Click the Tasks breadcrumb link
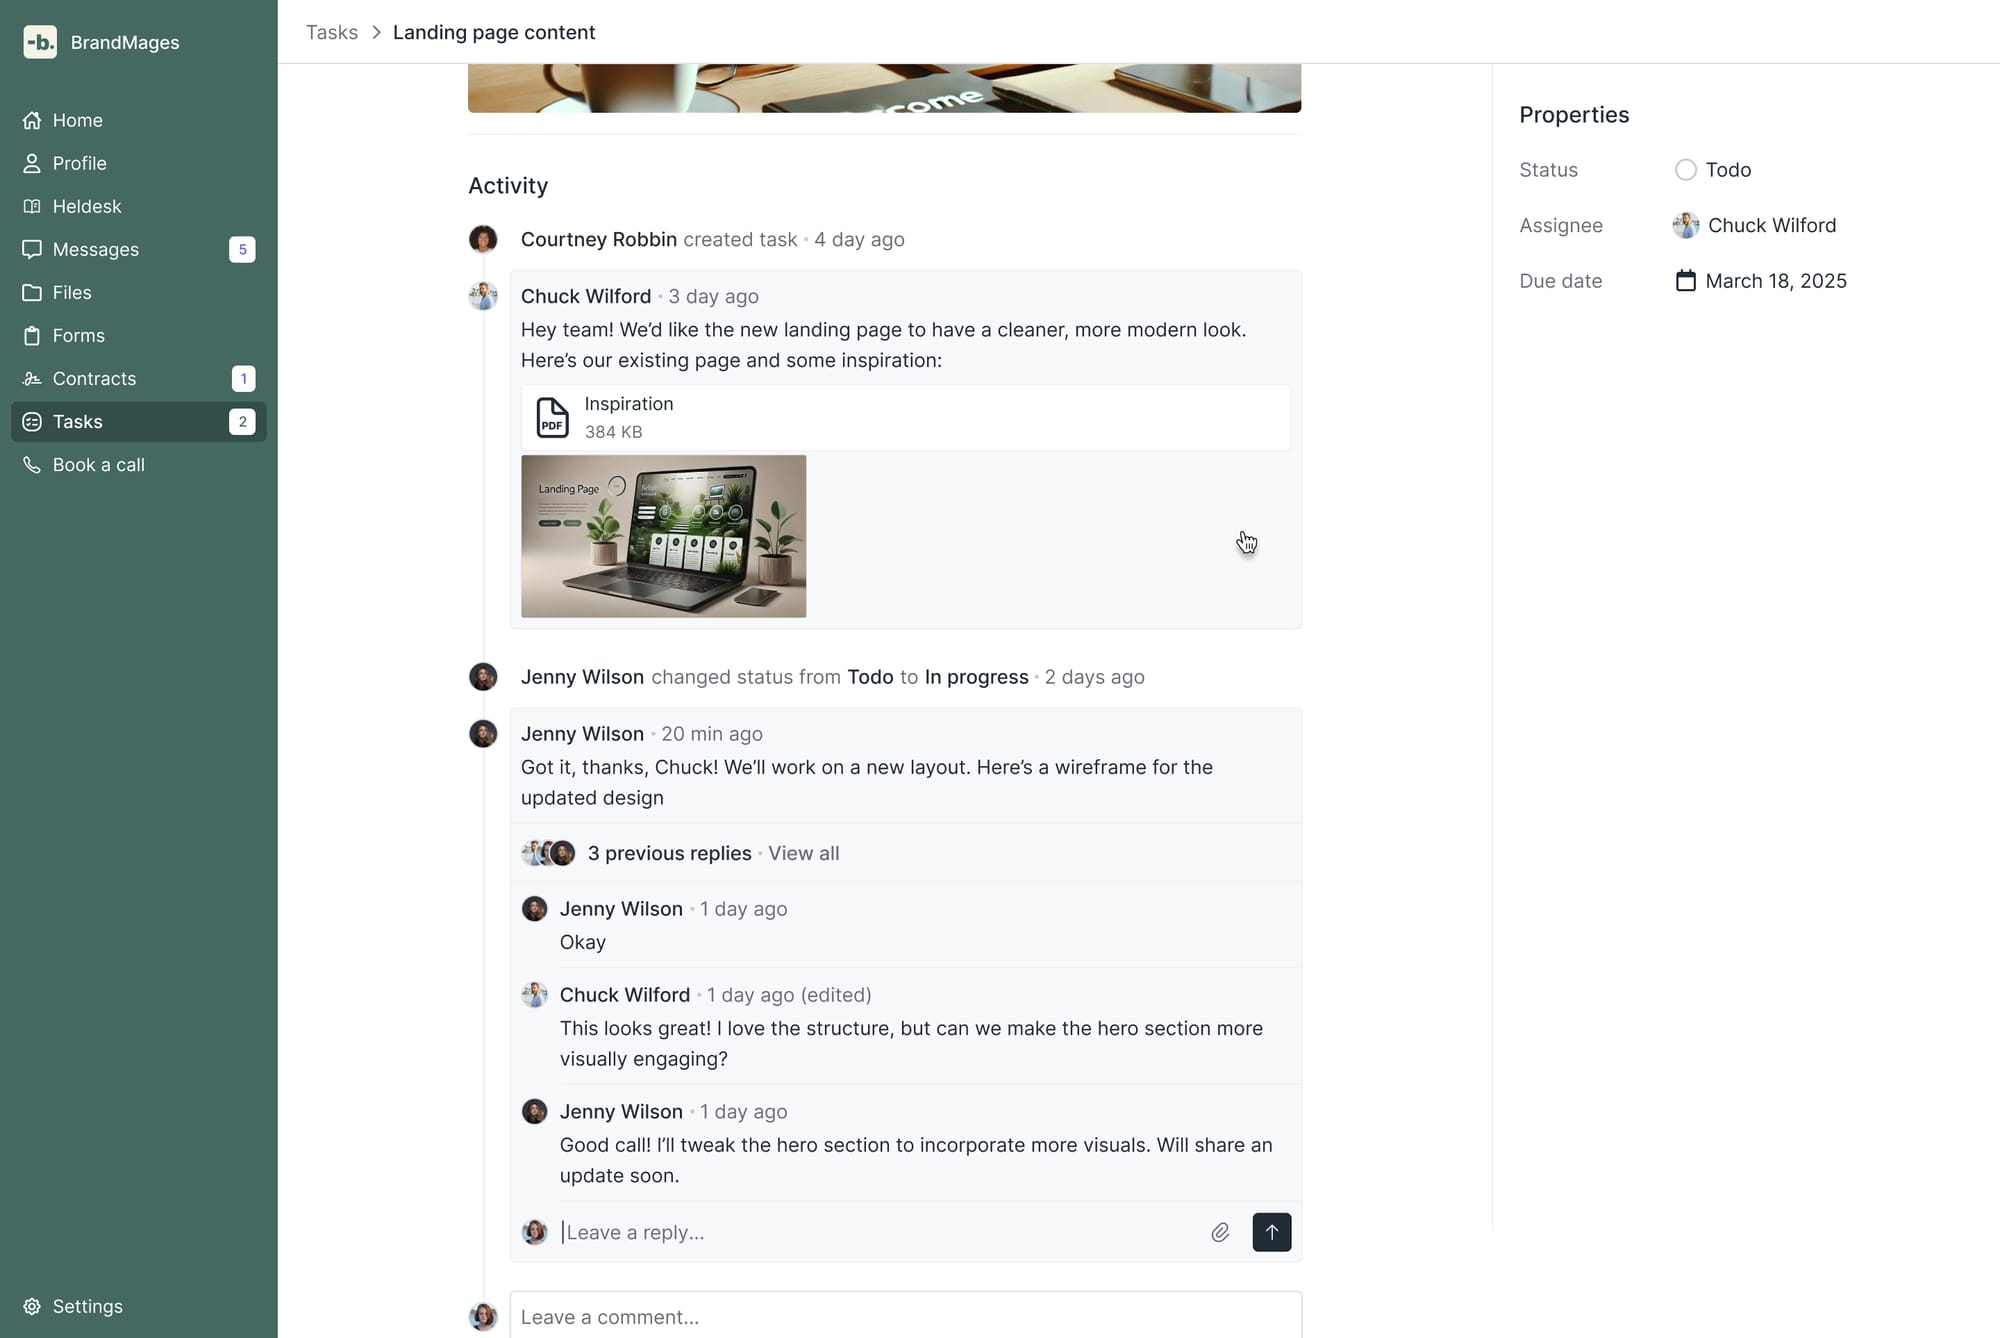The image size is (2000, 1338). coord(332,32)
